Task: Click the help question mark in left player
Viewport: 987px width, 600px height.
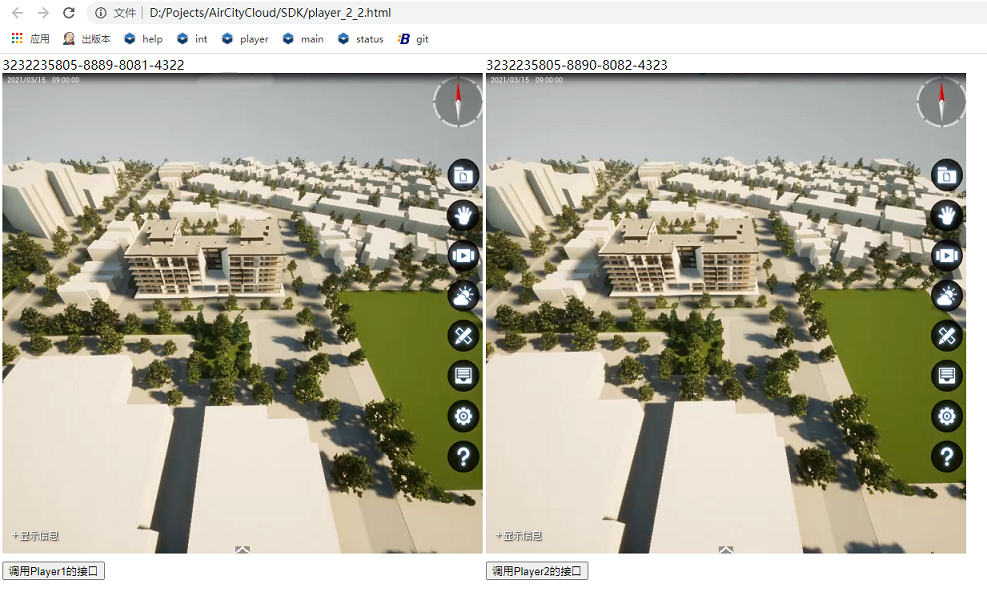Action: 463,456
